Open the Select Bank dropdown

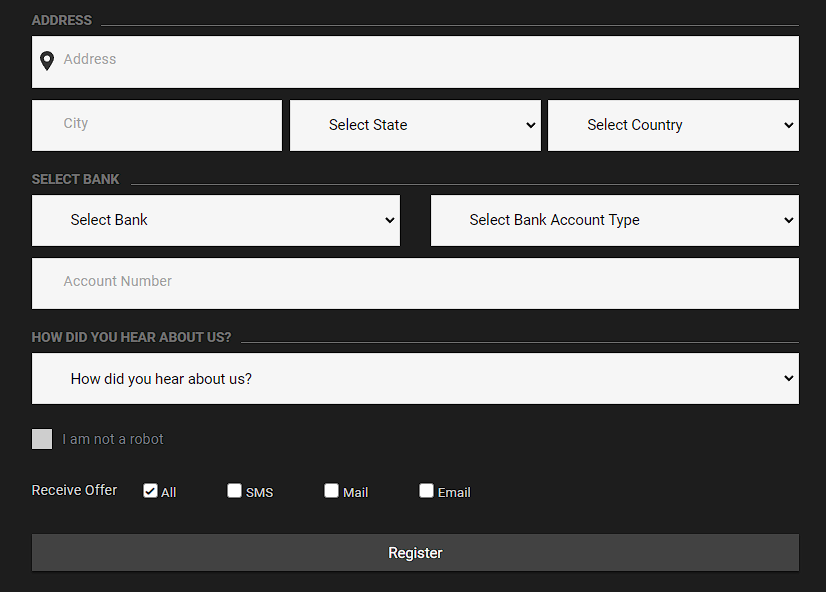(216, 220)
